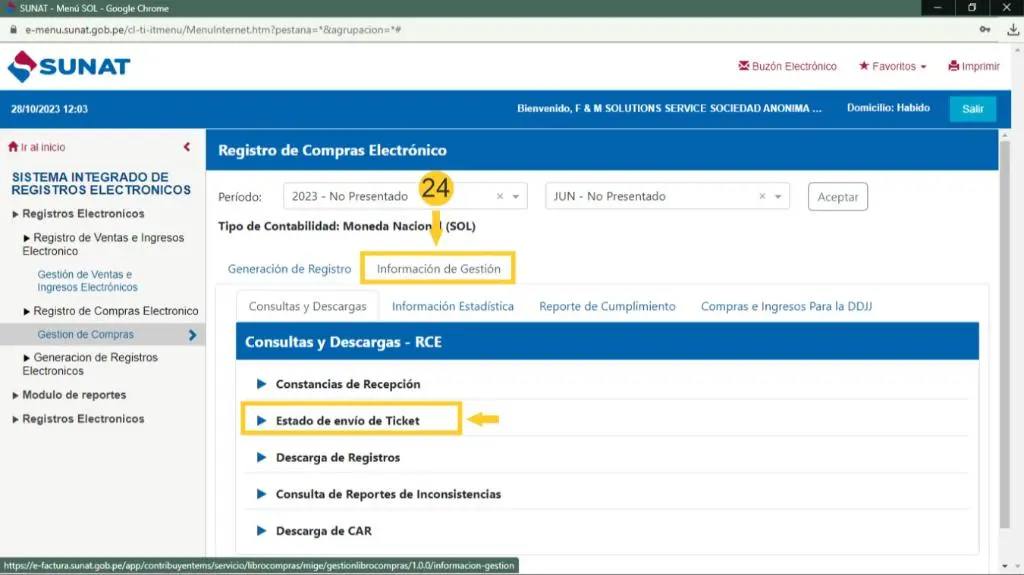Image resolution: width=1024 pixels, height=575 pixels.
Task: Click the Salir logout button
Action: pos(972,109)
